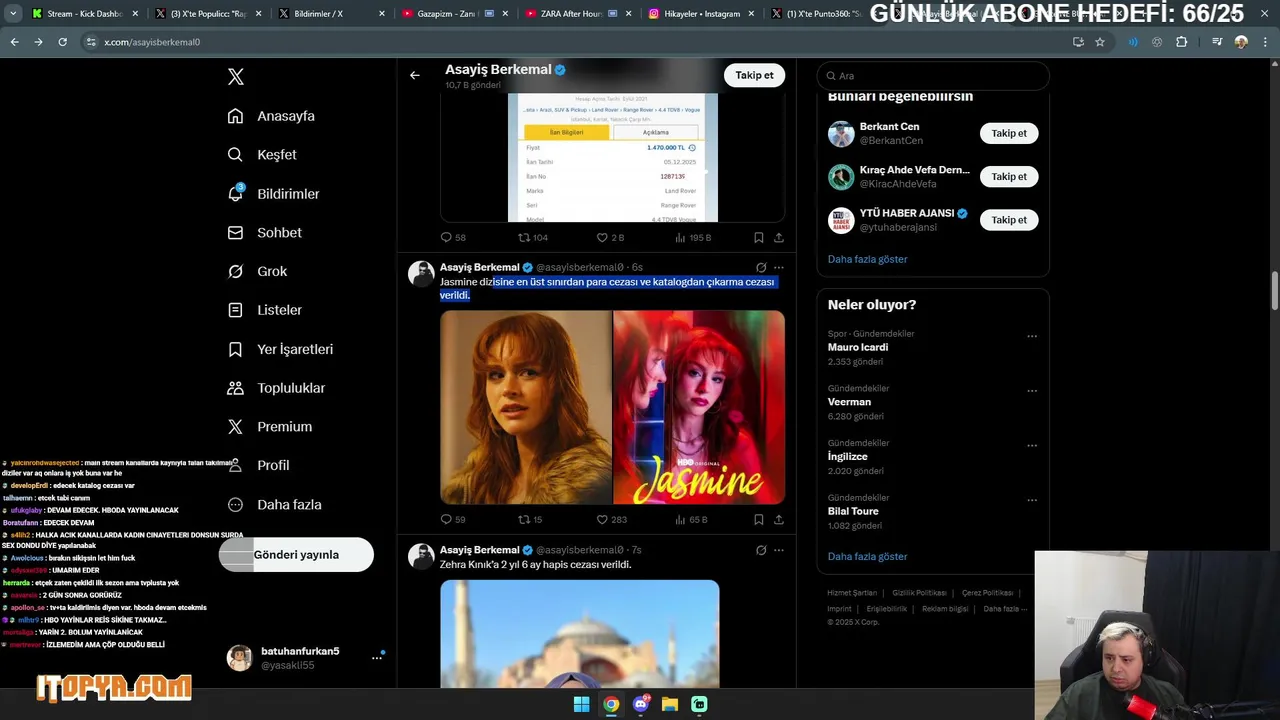Open options for Mauro Icardi trend
Screen dimensions: 1280x720
[1032, 336]
